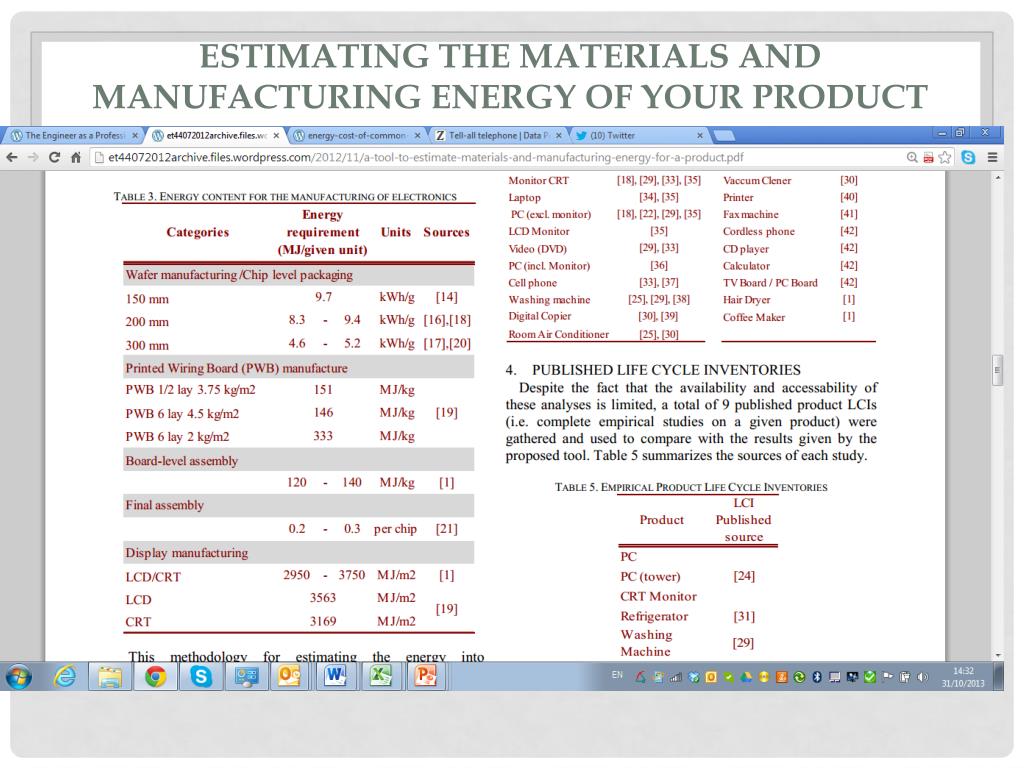Open a new Chrome tab

724,136
